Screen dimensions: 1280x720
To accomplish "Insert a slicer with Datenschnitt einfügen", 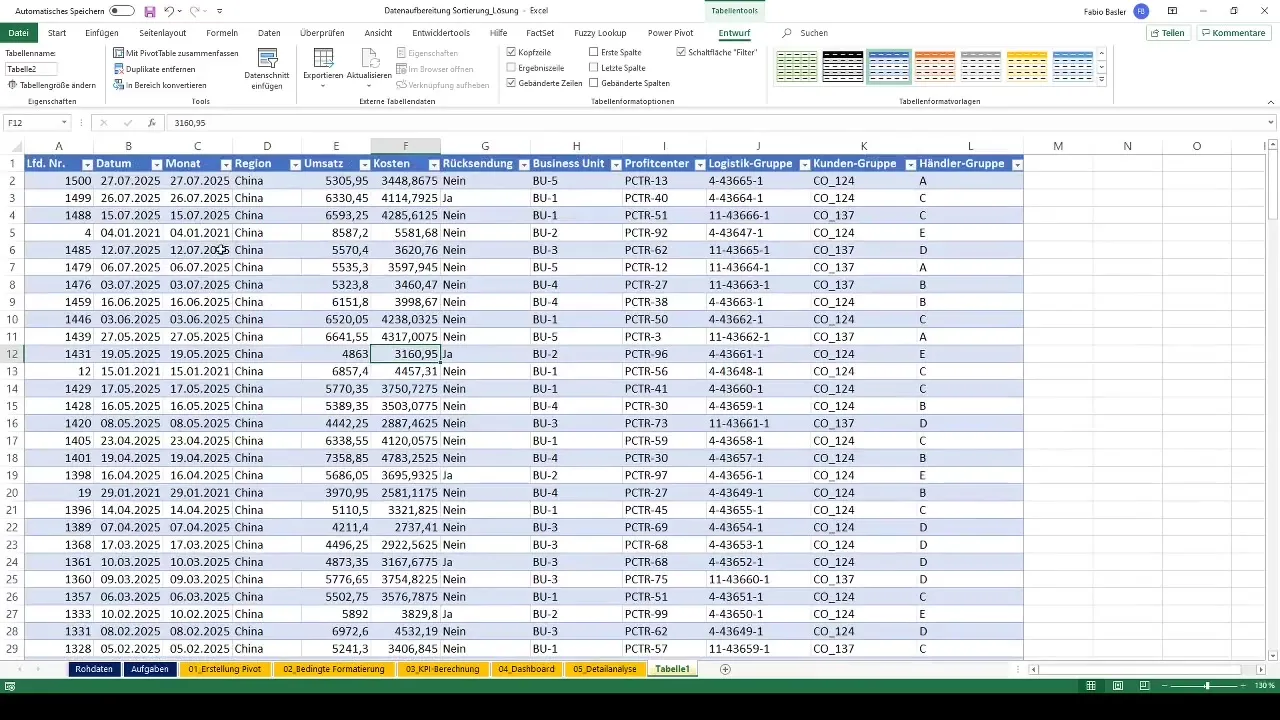I will (267, 69).
